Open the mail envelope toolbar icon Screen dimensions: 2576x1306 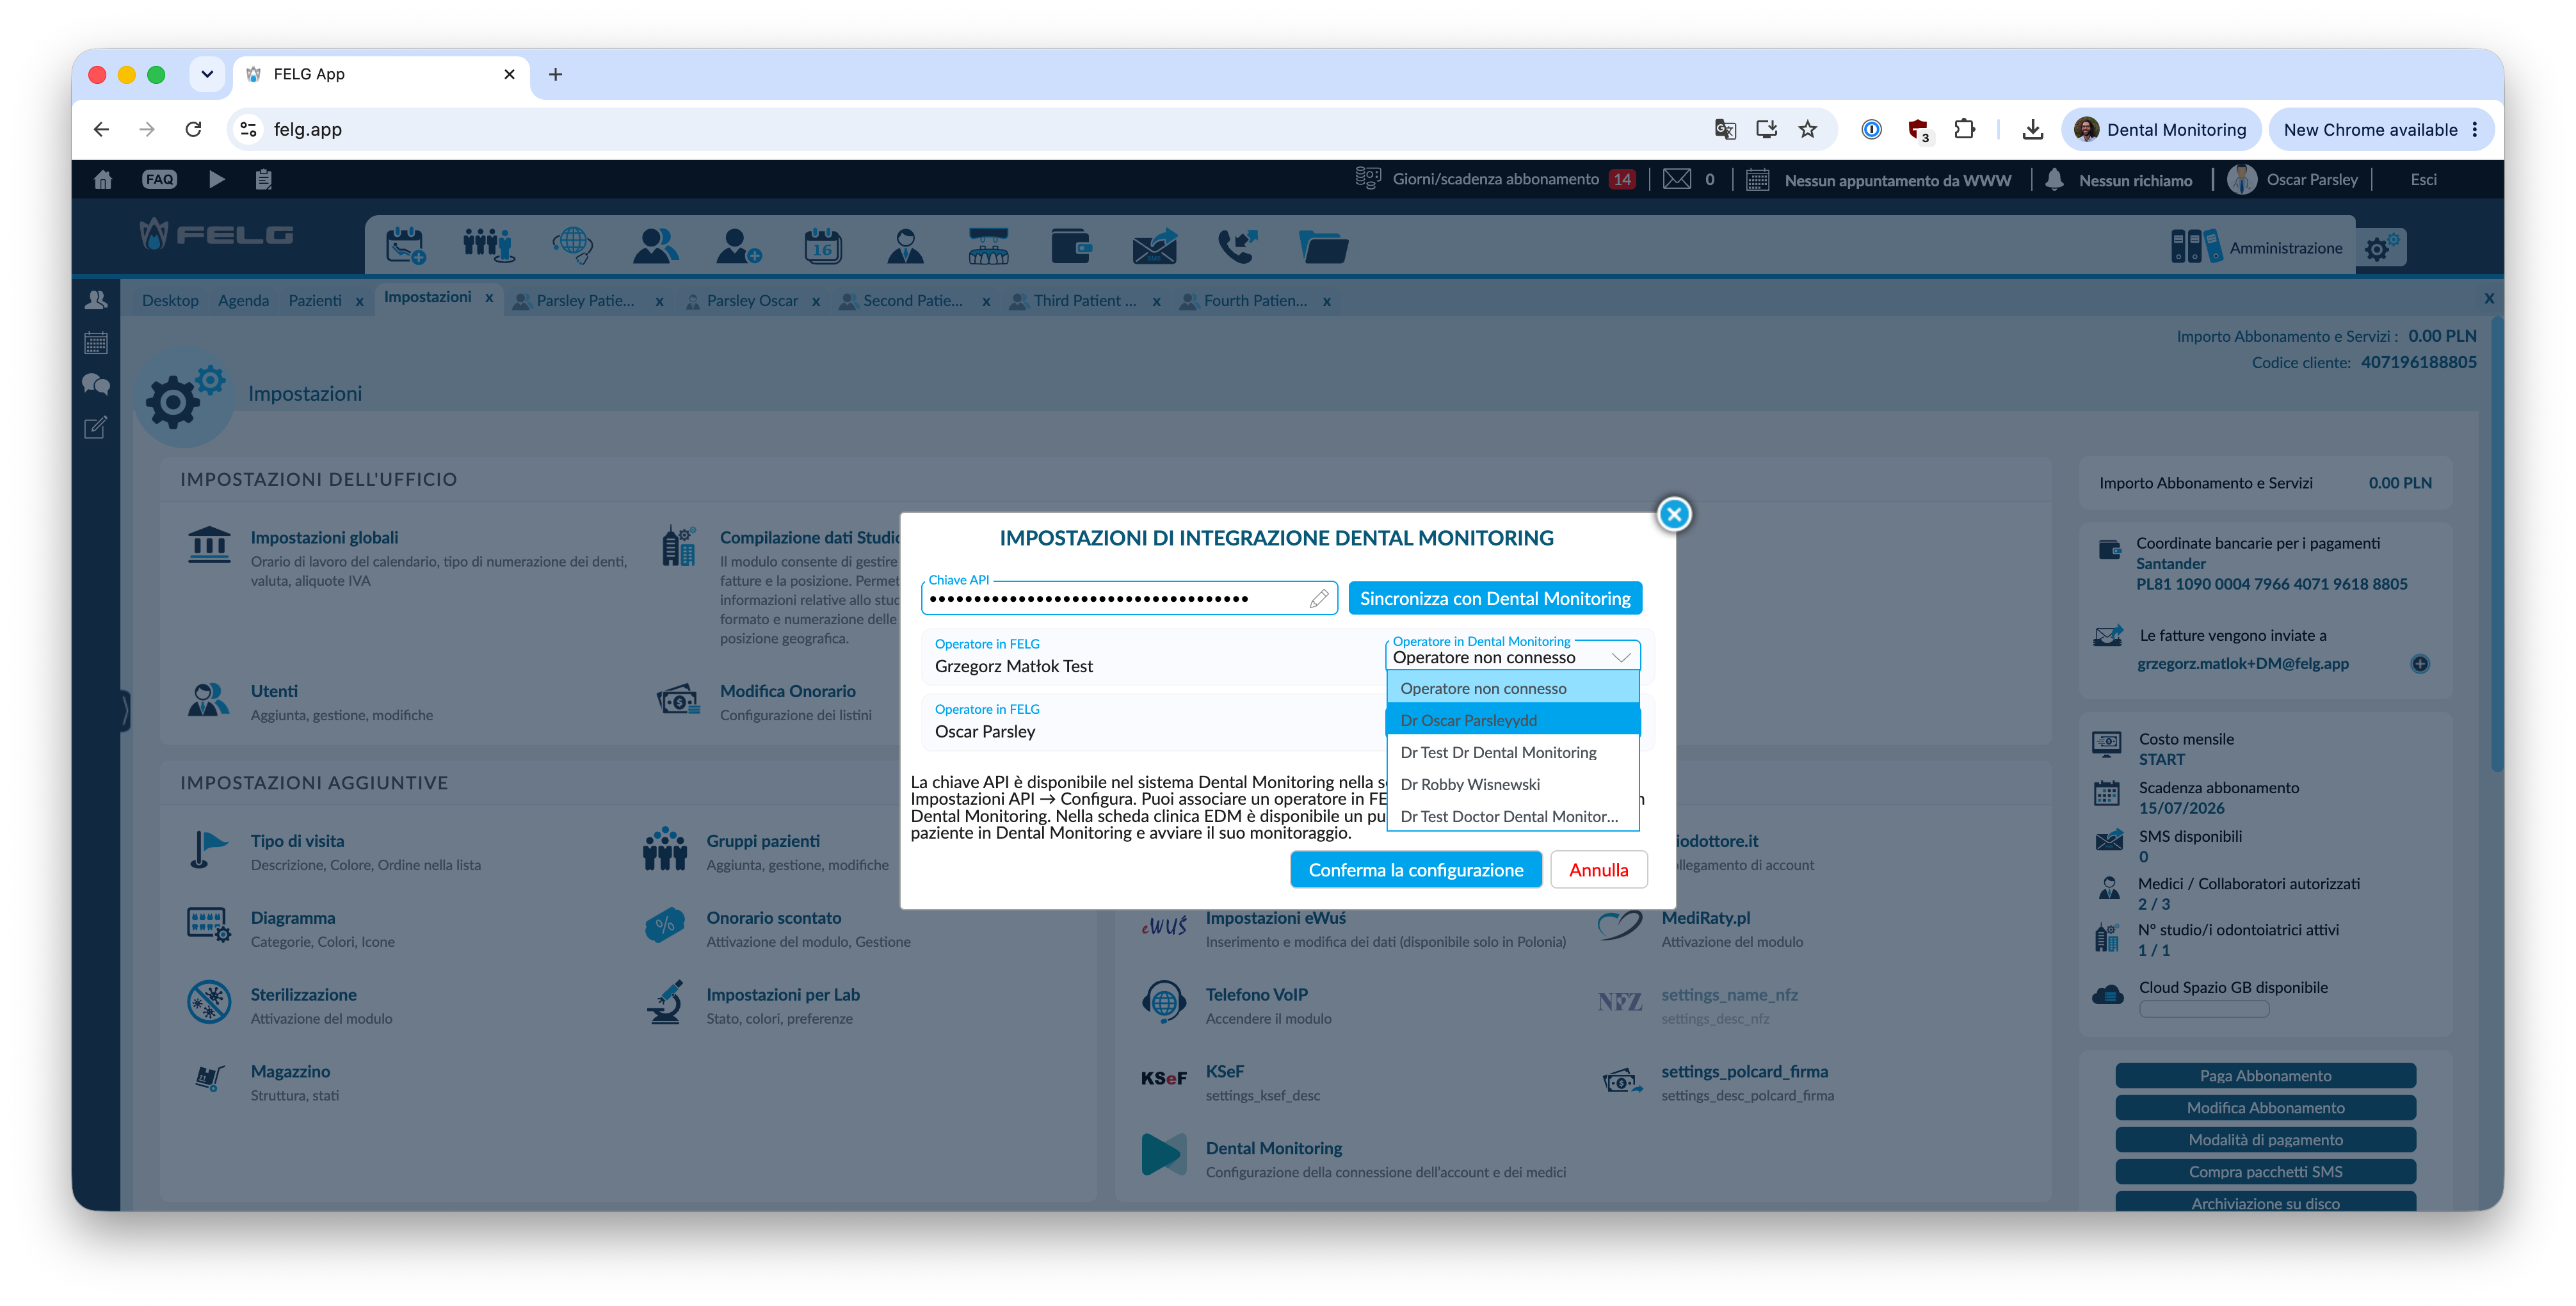pyautogui.click(x=1154, y=245)
